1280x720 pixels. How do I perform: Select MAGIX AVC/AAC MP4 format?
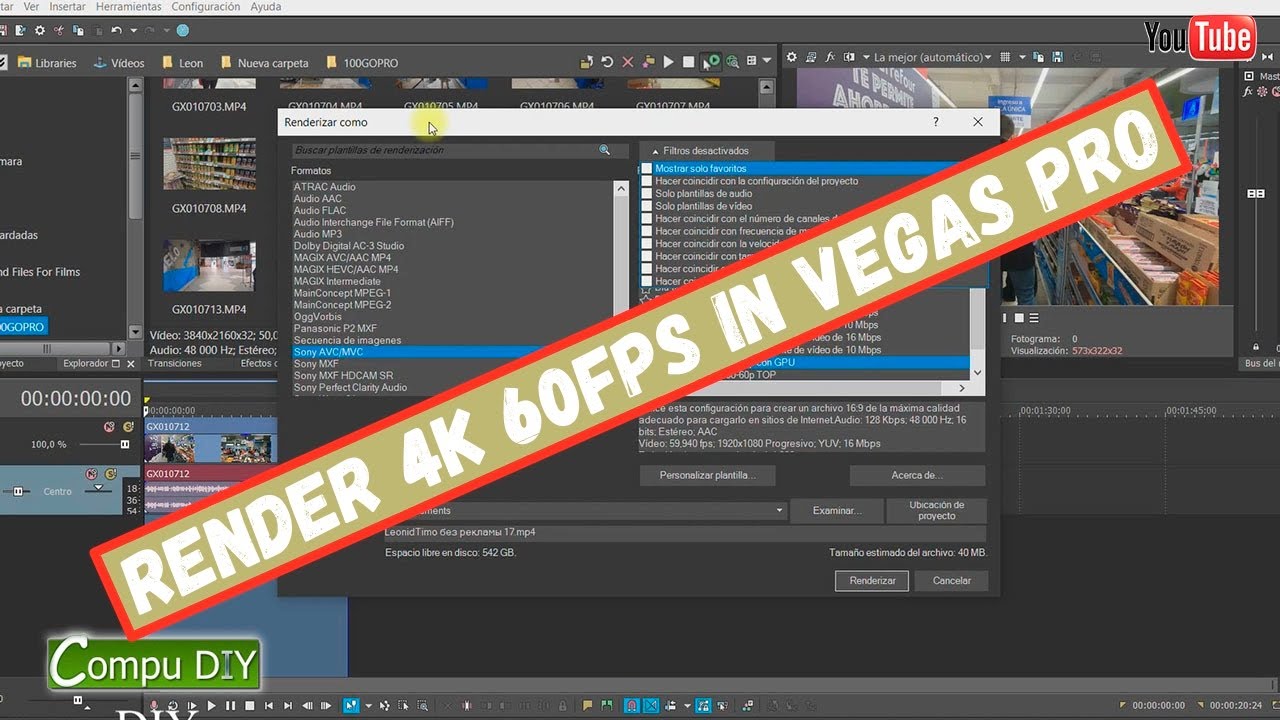pos(342,258)
